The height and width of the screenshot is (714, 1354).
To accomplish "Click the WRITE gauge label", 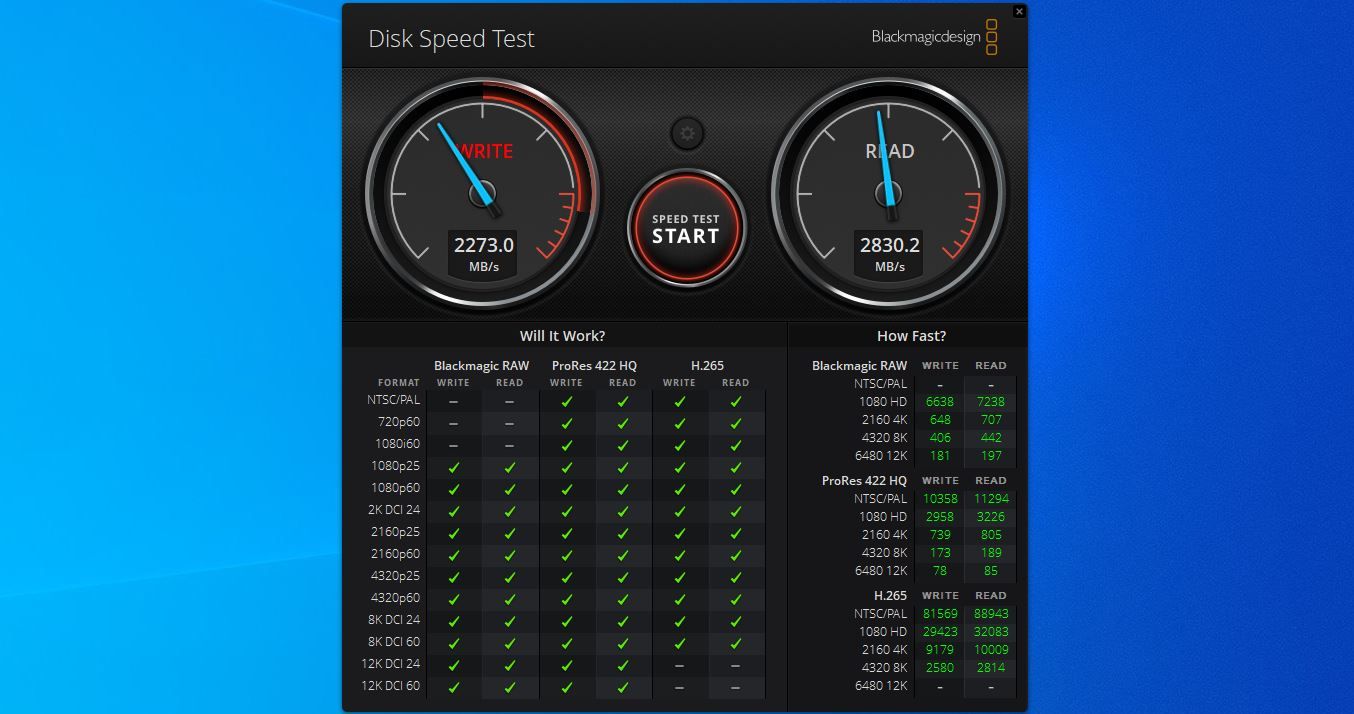I will (486, 151).
